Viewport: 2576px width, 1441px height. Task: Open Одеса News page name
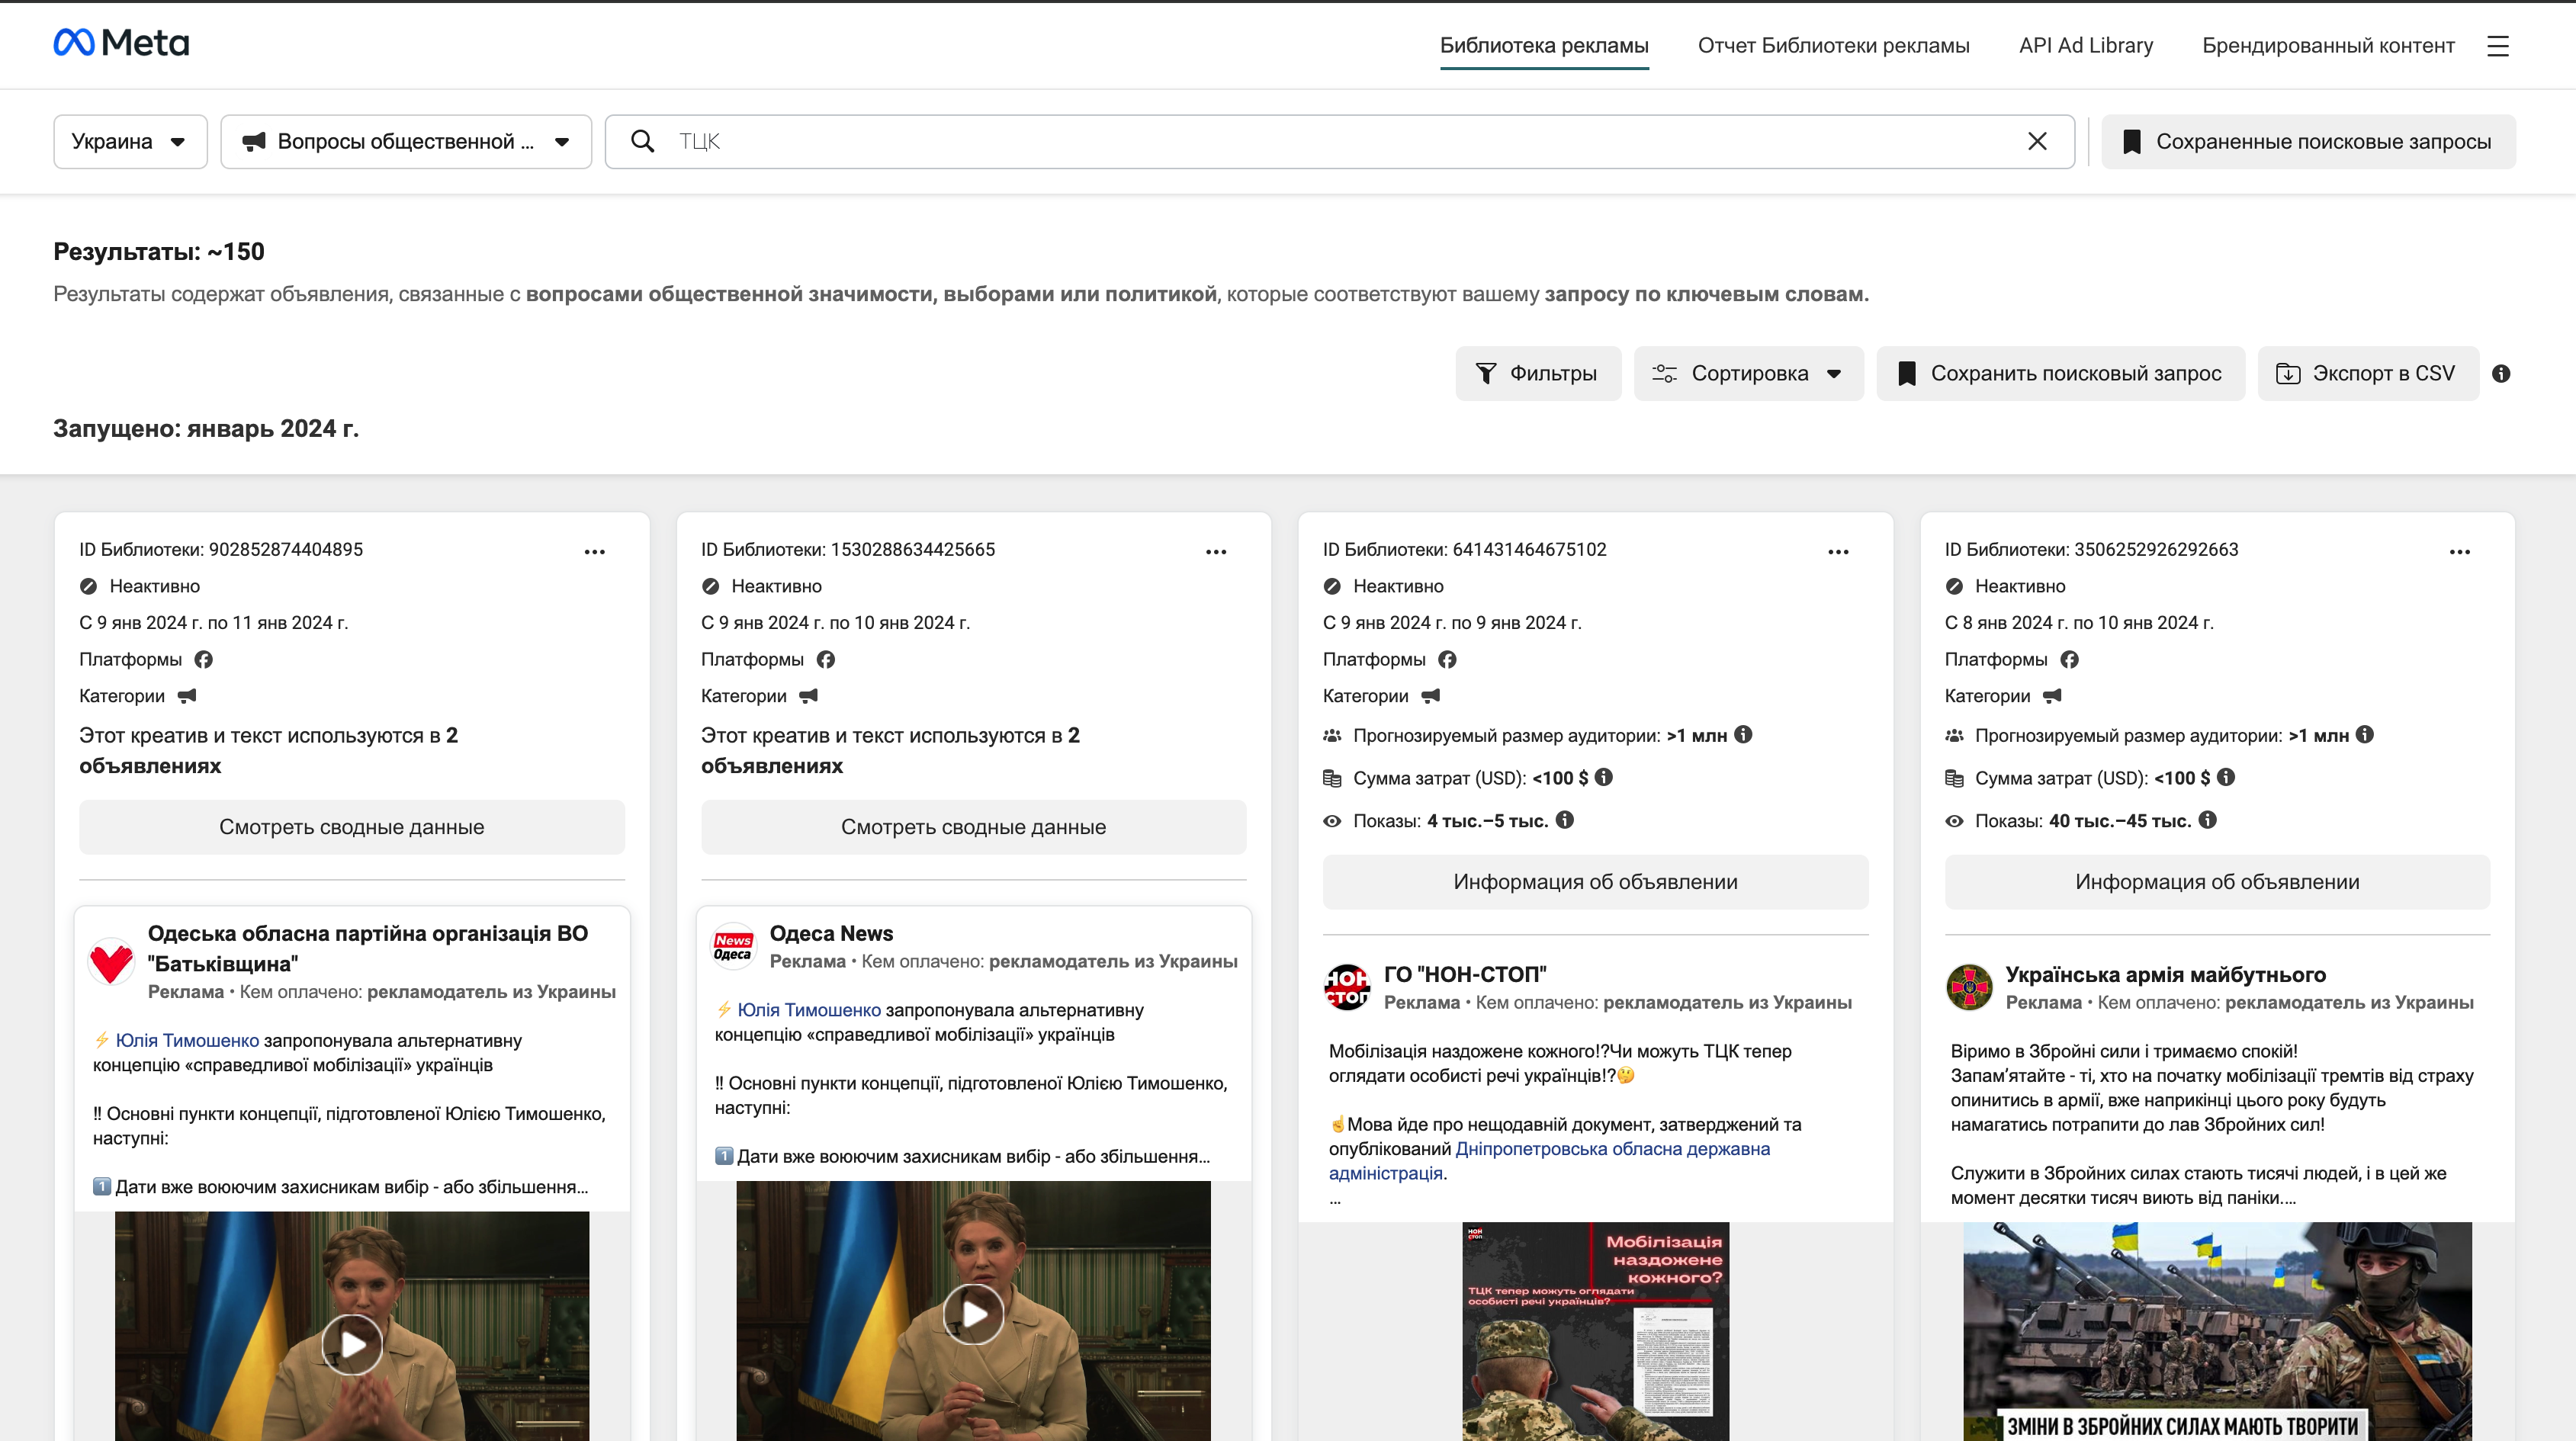tap(831, 933)
